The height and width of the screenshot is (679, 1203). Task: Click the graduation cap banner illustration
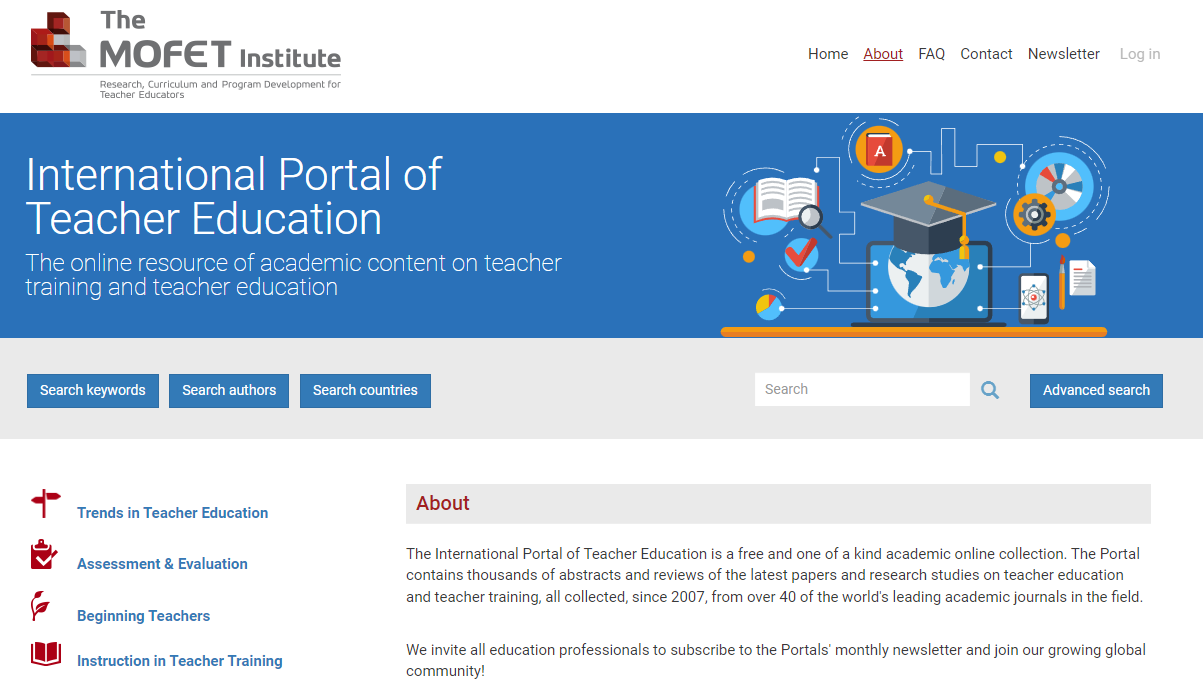[914, 228]
